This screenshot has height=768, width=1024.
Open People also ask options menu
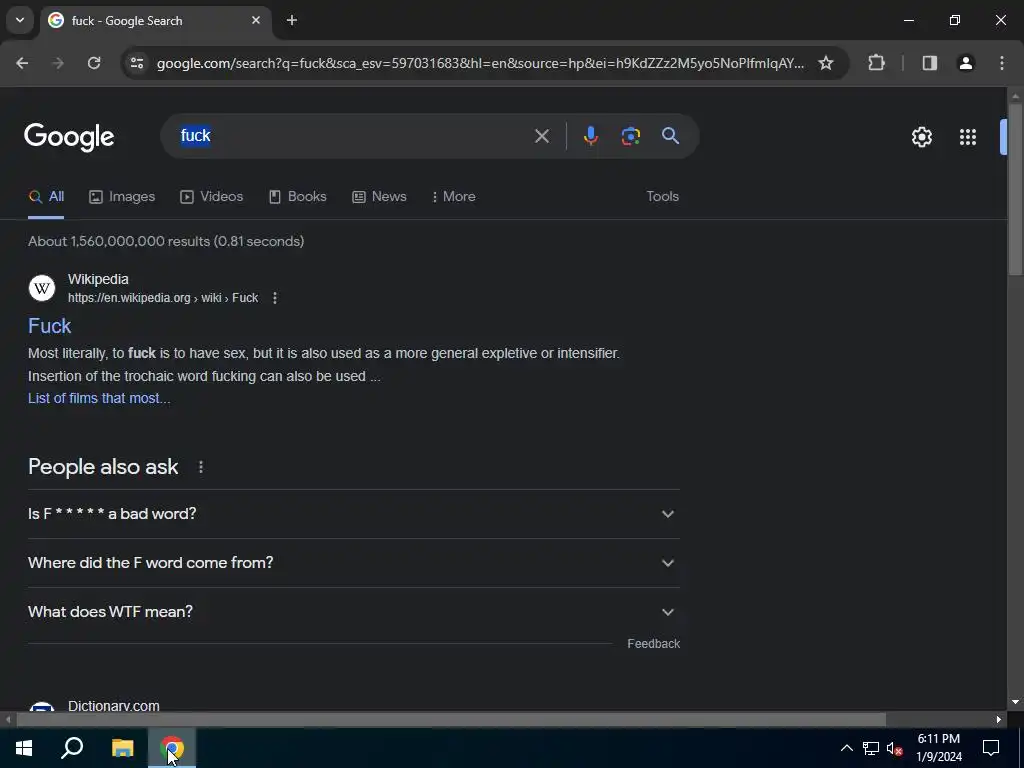click(x=200, y=467)
